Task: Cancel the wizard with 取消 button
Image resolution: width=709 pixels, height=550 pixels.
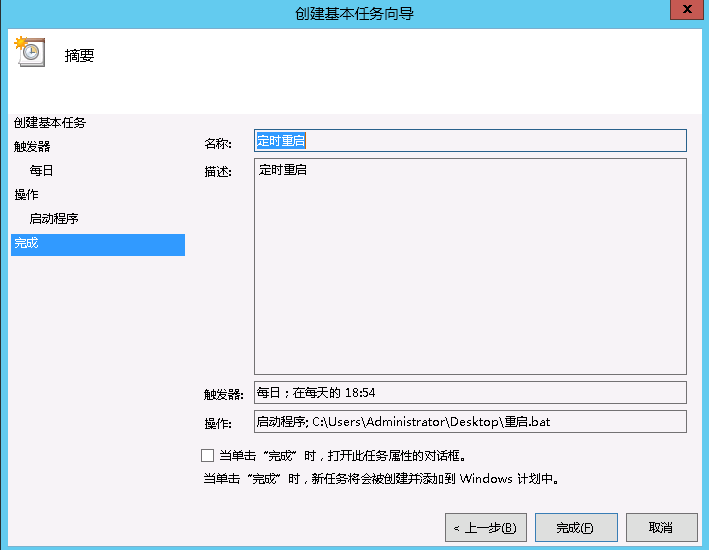Action: click(660, 528)
